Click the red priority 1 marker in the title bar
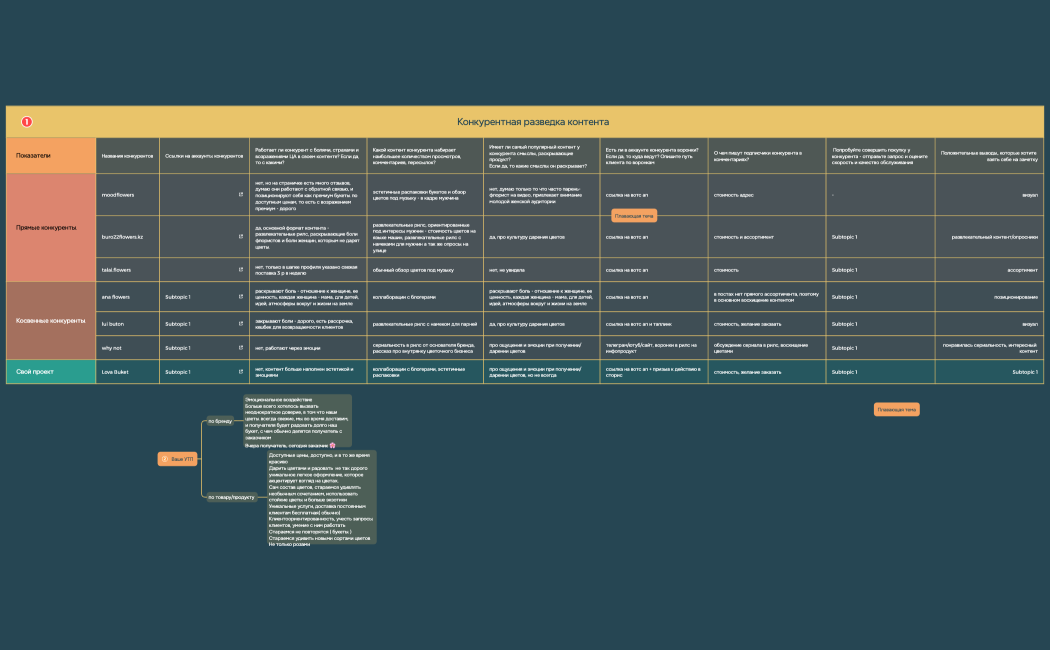Viewport: 1050px width, 650px height. [x=27, y=122]
